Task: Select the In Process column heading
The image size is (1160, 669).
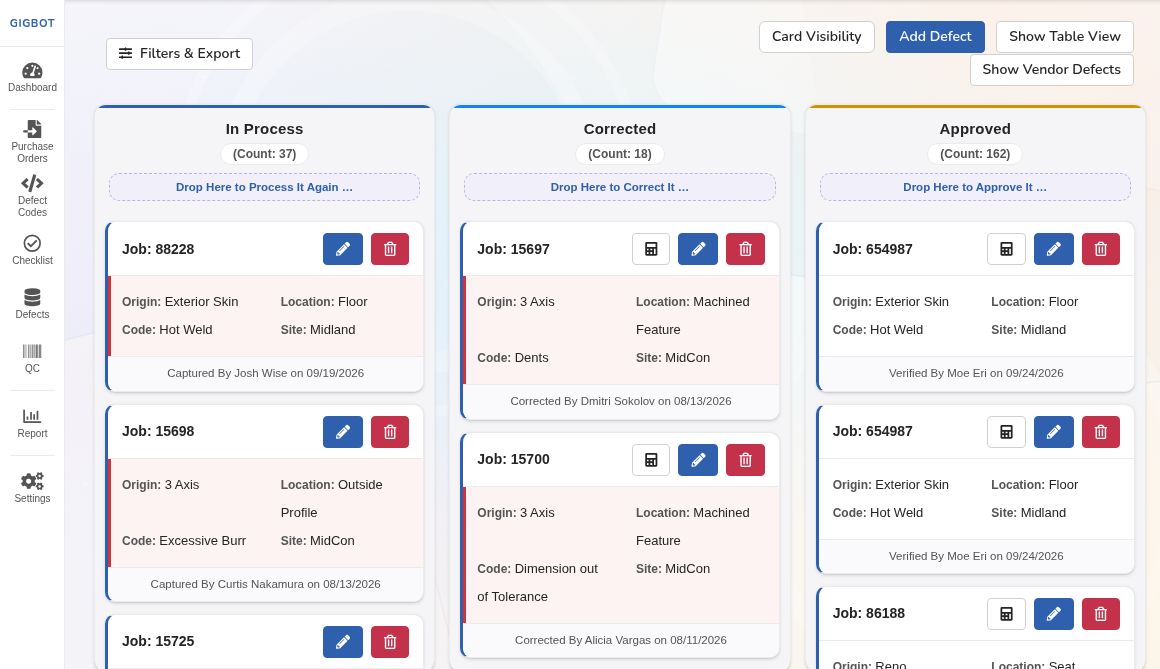Action: pyautogui.click(x=264, y=129)
